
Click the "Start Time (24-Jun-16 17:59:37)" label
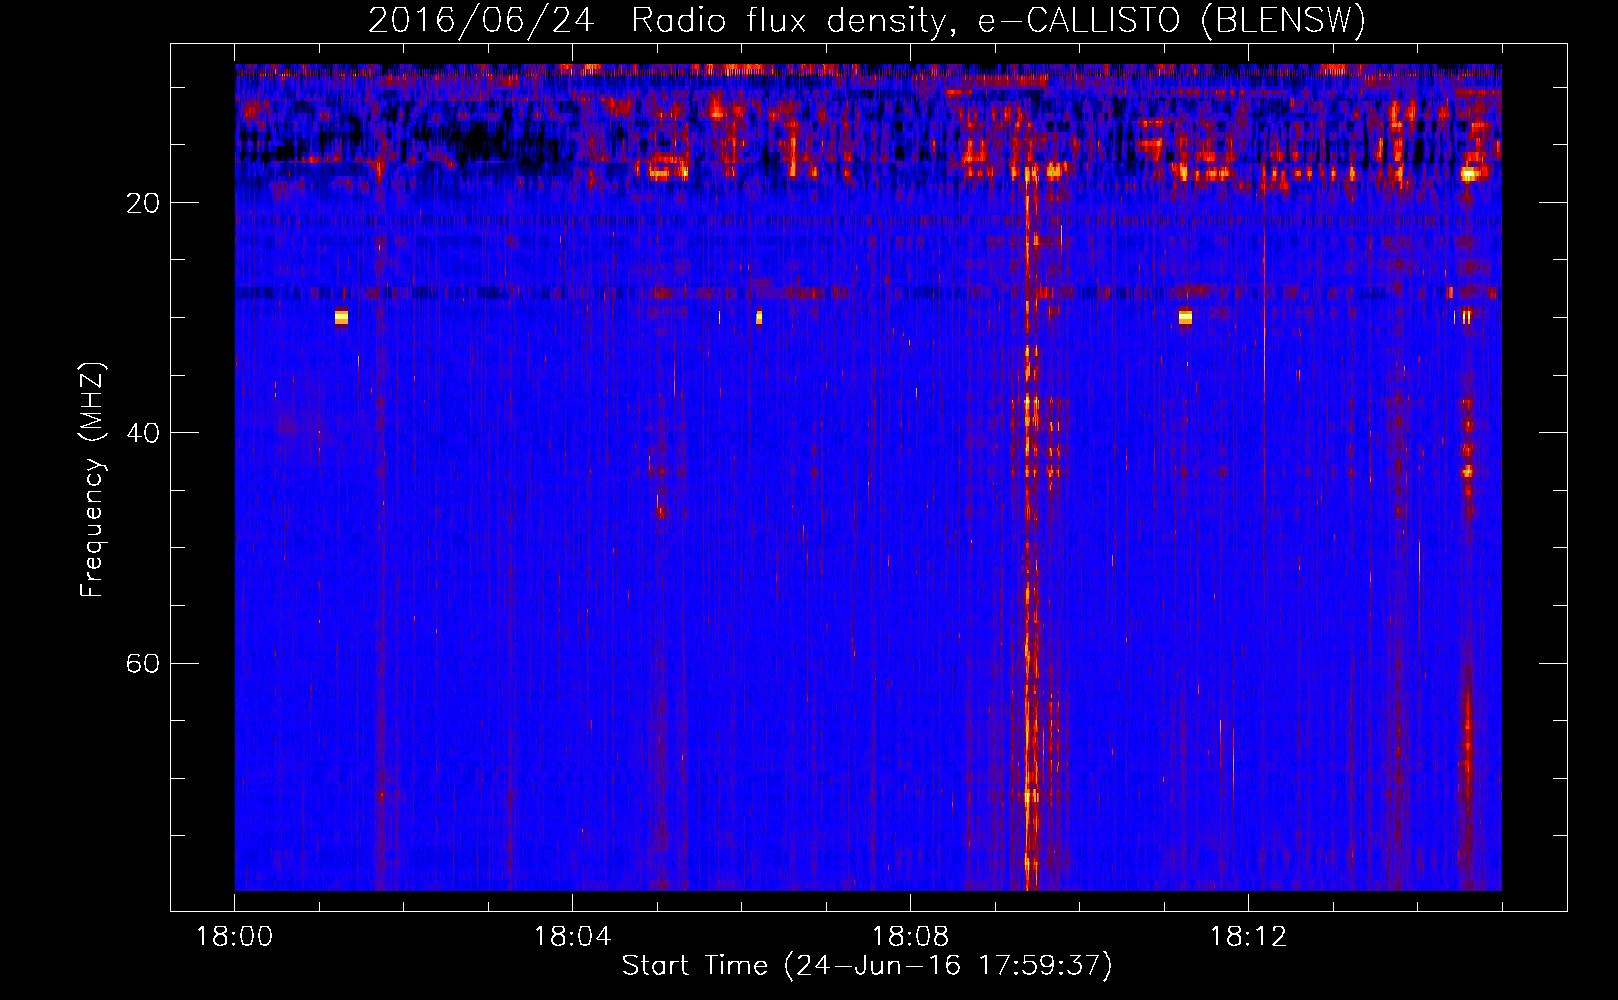click(x=867, y=966)
